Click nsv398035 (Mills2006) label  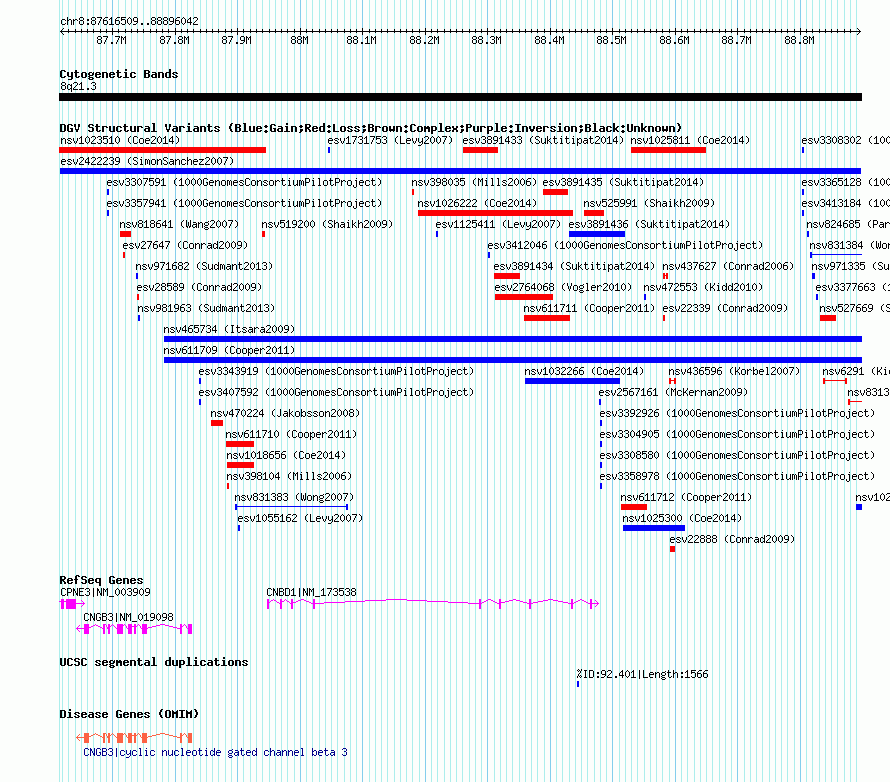coord(474,182)
